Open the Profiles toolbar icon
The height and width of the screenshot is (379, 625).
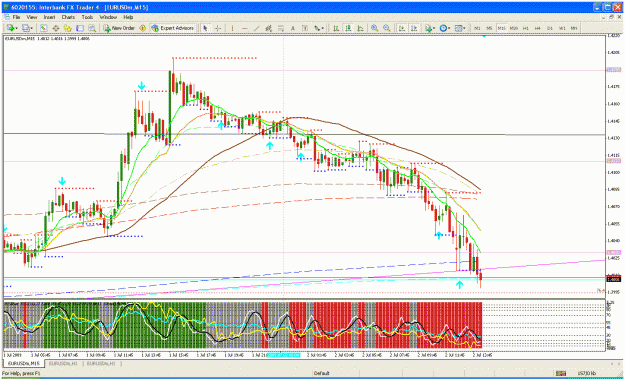tap(26, 28)
